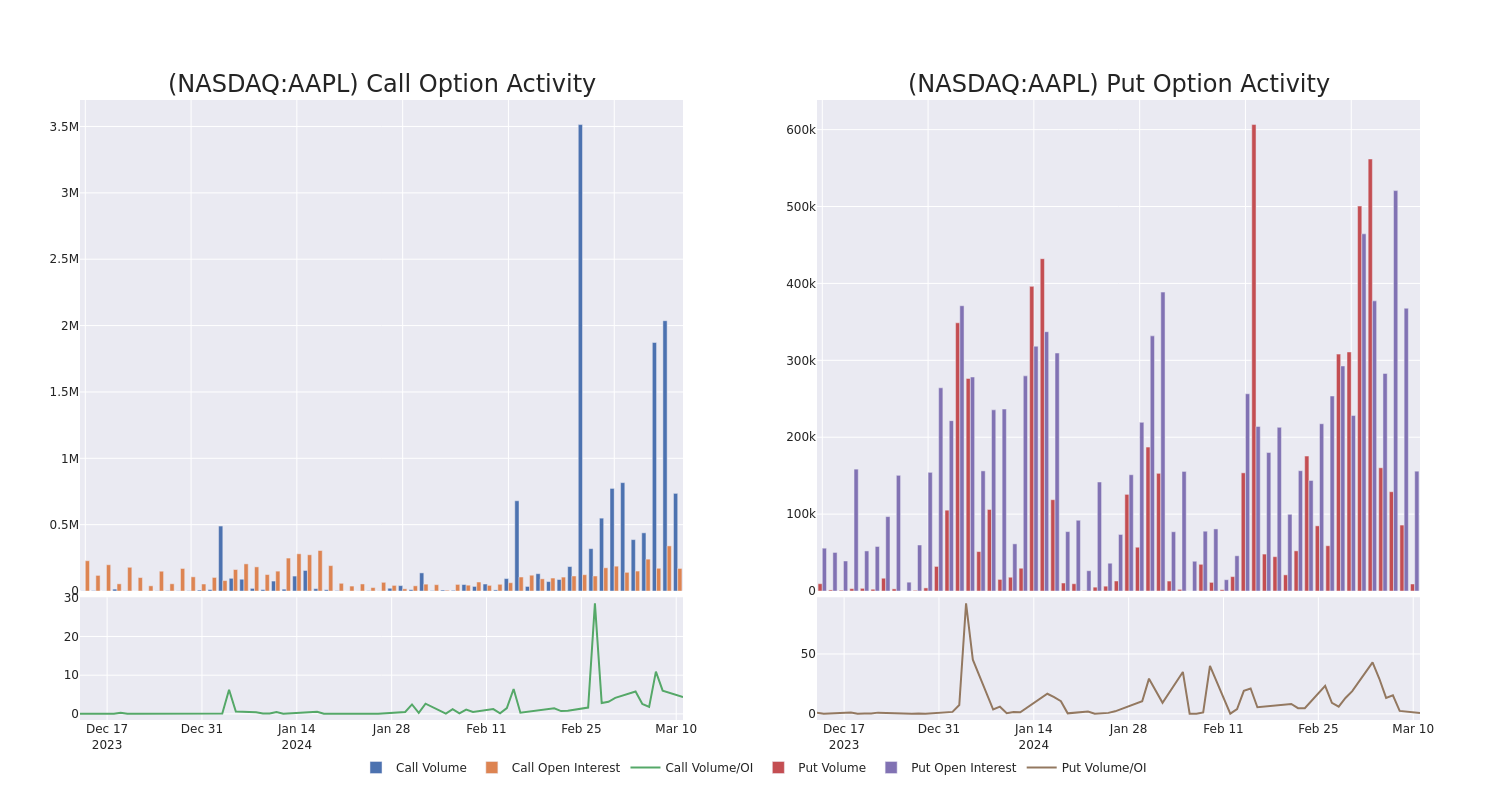Click 'Mar 10' date on put chart axis
The height and width of the screenshot is (800, 1500).
click(x=1413, y=729)
